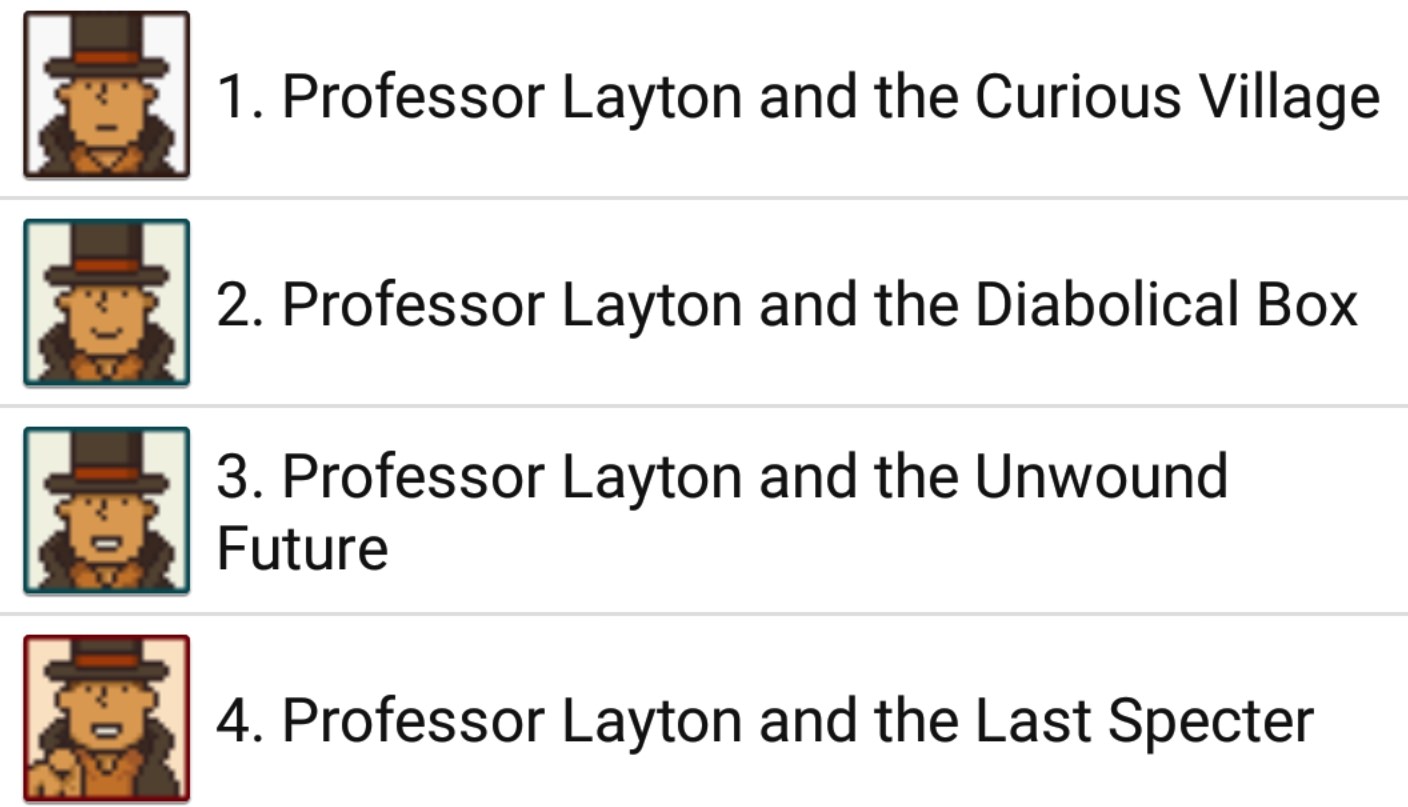Click the open-mouthed Layton portrait icon
Image resolution: width=1408 pixels, height=807 pixels.
click(x=107, y=508)
